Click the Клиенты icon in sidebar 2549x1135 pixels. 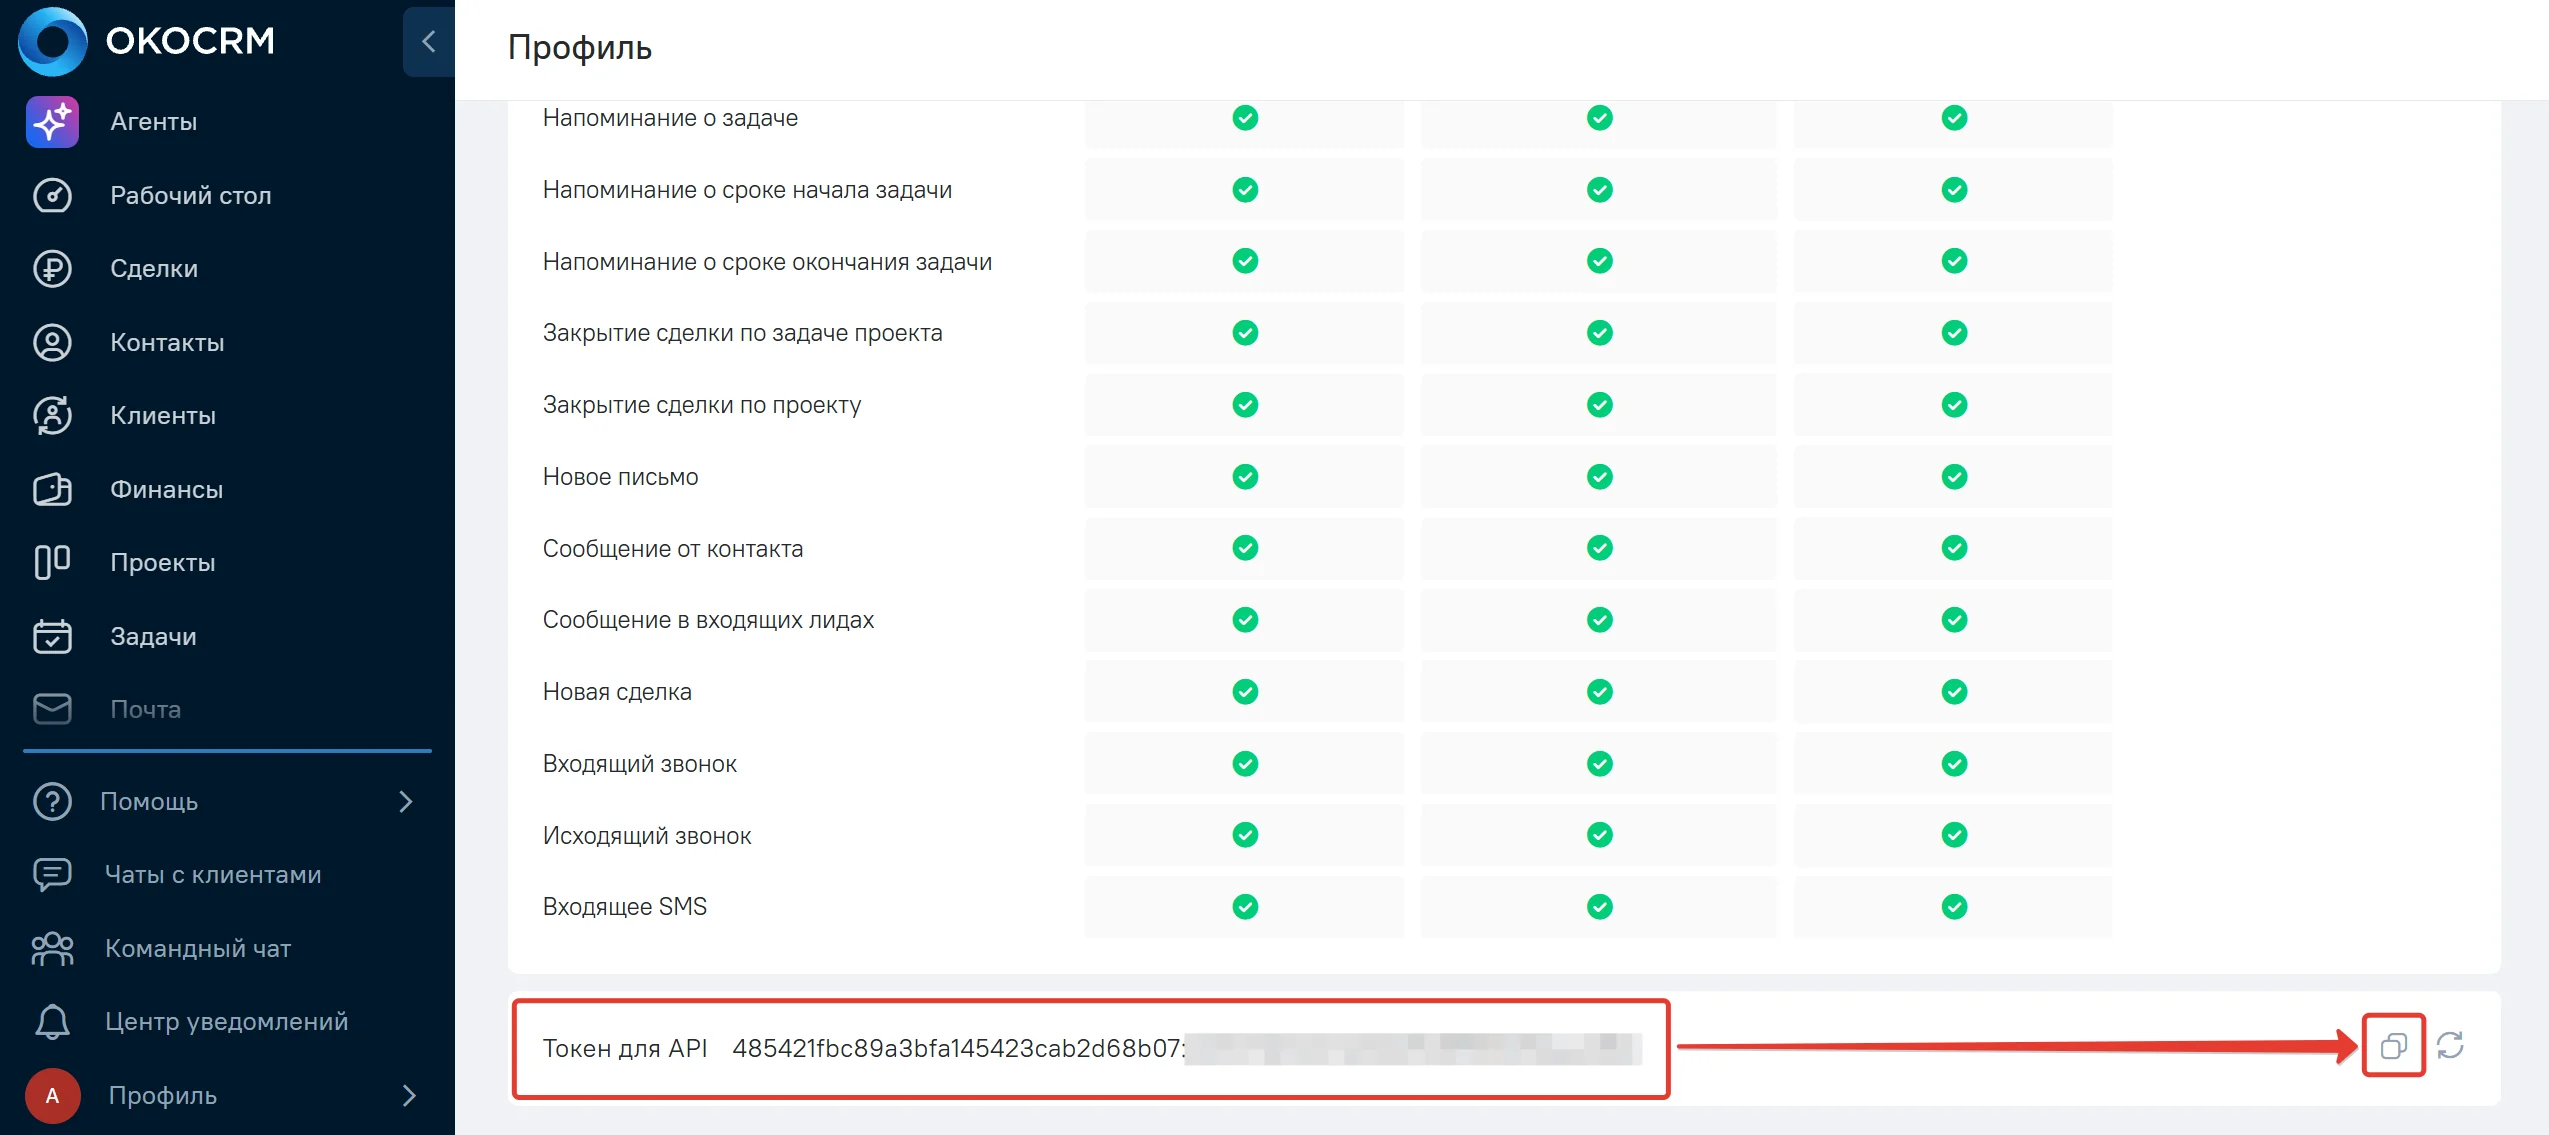tap(52, 415)
